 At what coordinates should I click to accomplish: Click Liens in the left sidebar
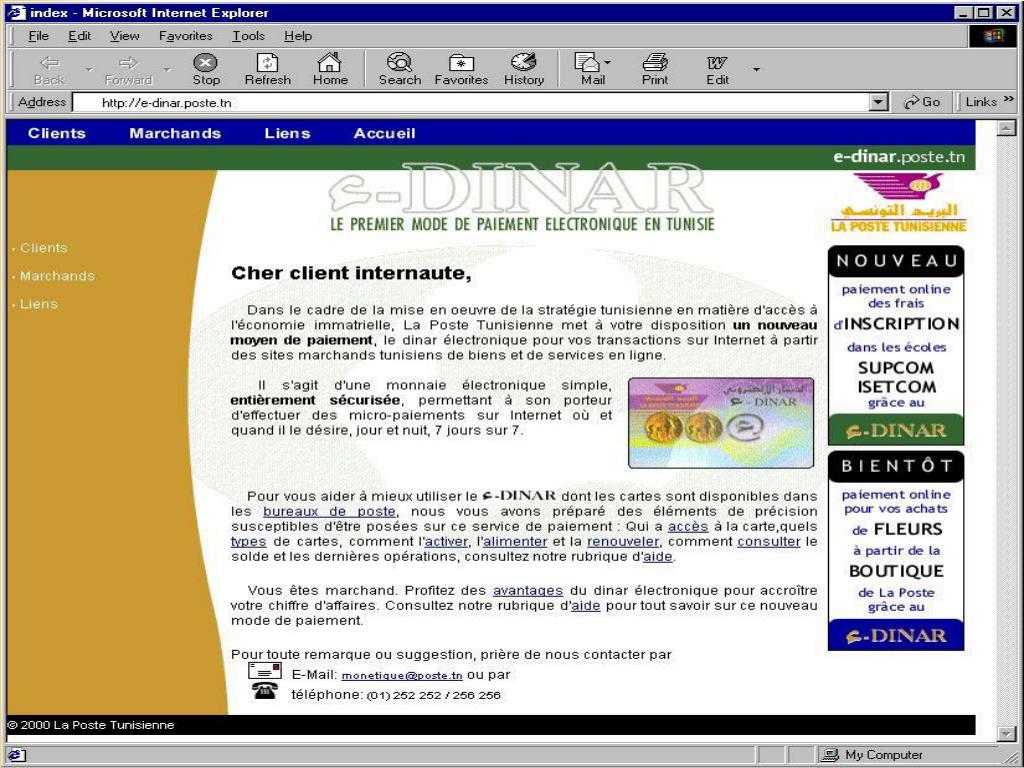tap(39, 304)
